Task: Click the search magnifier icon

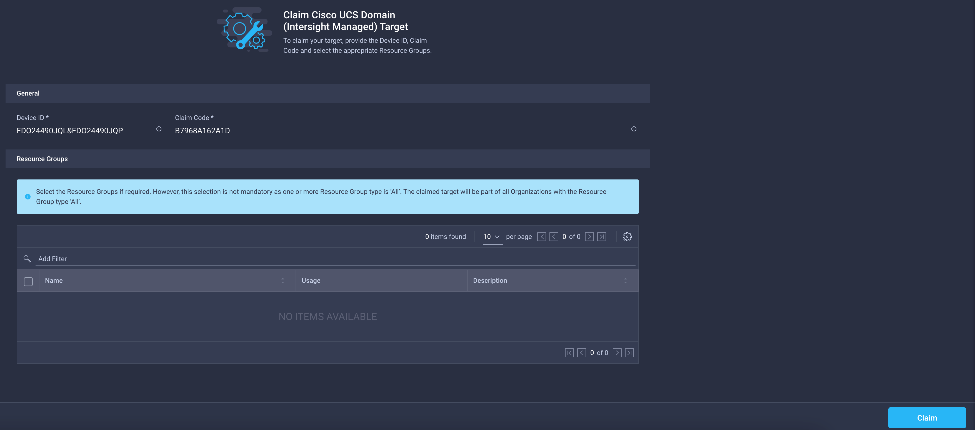Action: (x=27, y=258)
